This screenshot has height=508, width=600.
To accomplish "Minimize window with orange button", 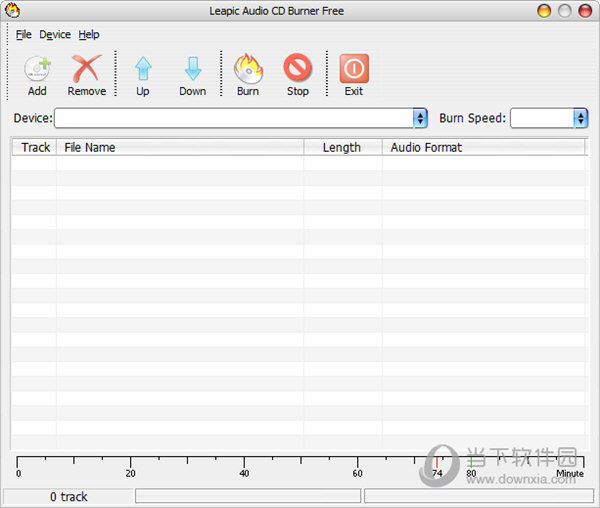I will coord(544,11).
